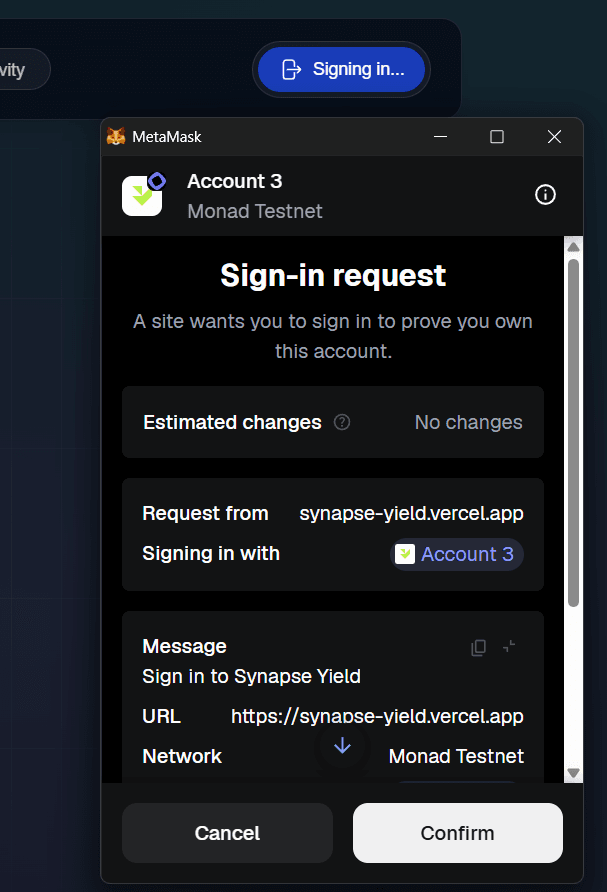Click the vertical scrollbar thumb
Viewport: 607px width, 892px height.
(573, 430)
